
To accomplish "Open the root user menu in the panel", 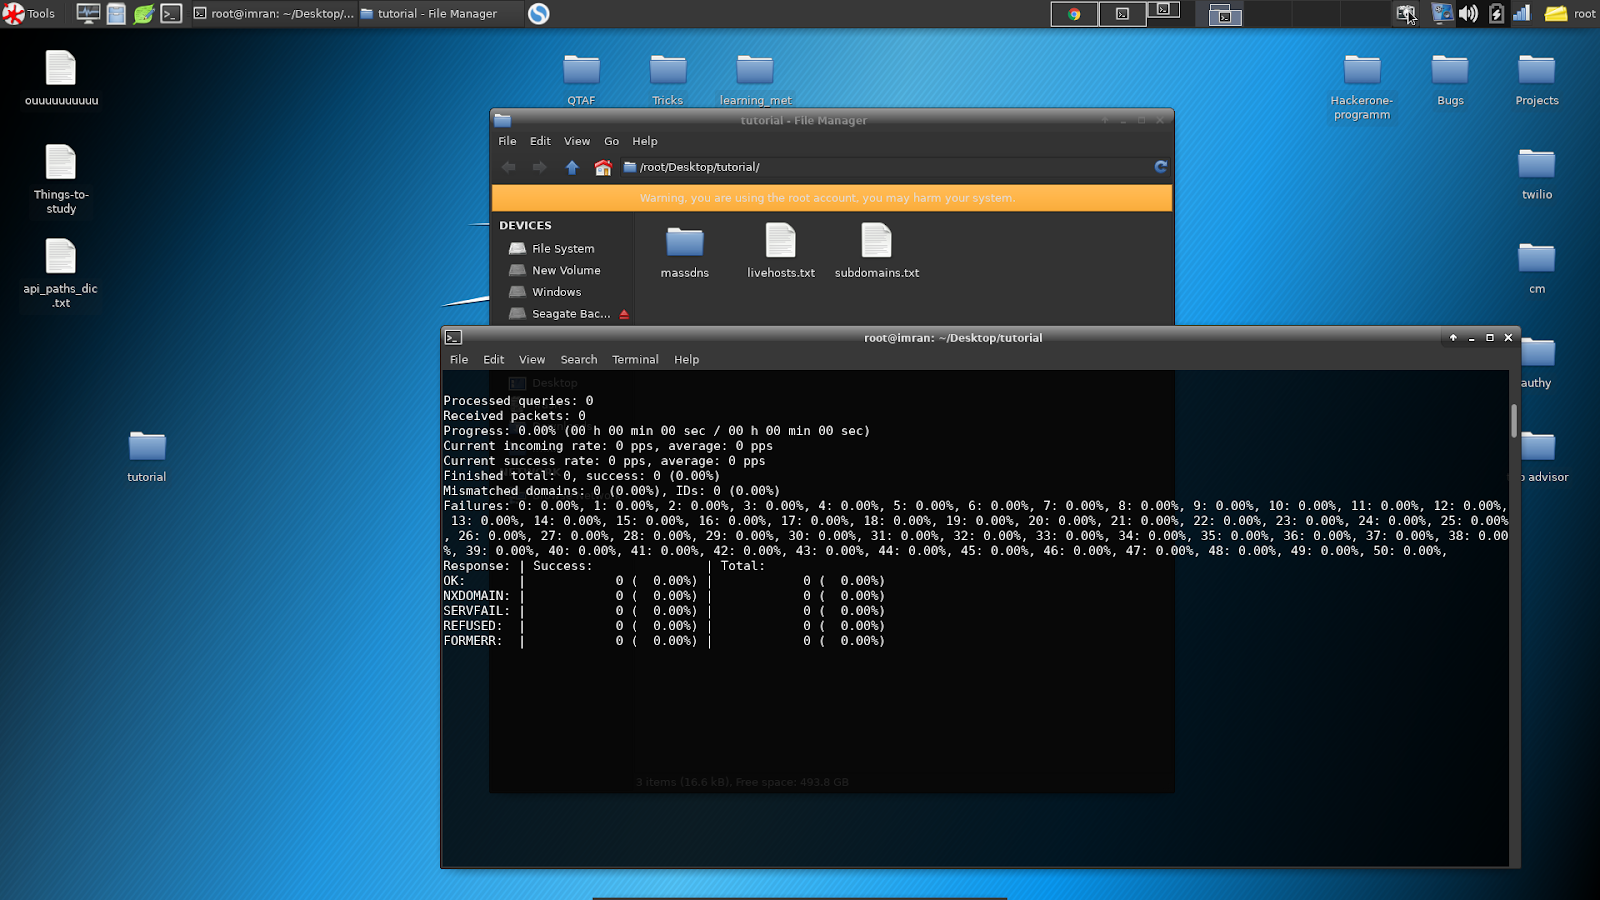I will point(1570,14).
